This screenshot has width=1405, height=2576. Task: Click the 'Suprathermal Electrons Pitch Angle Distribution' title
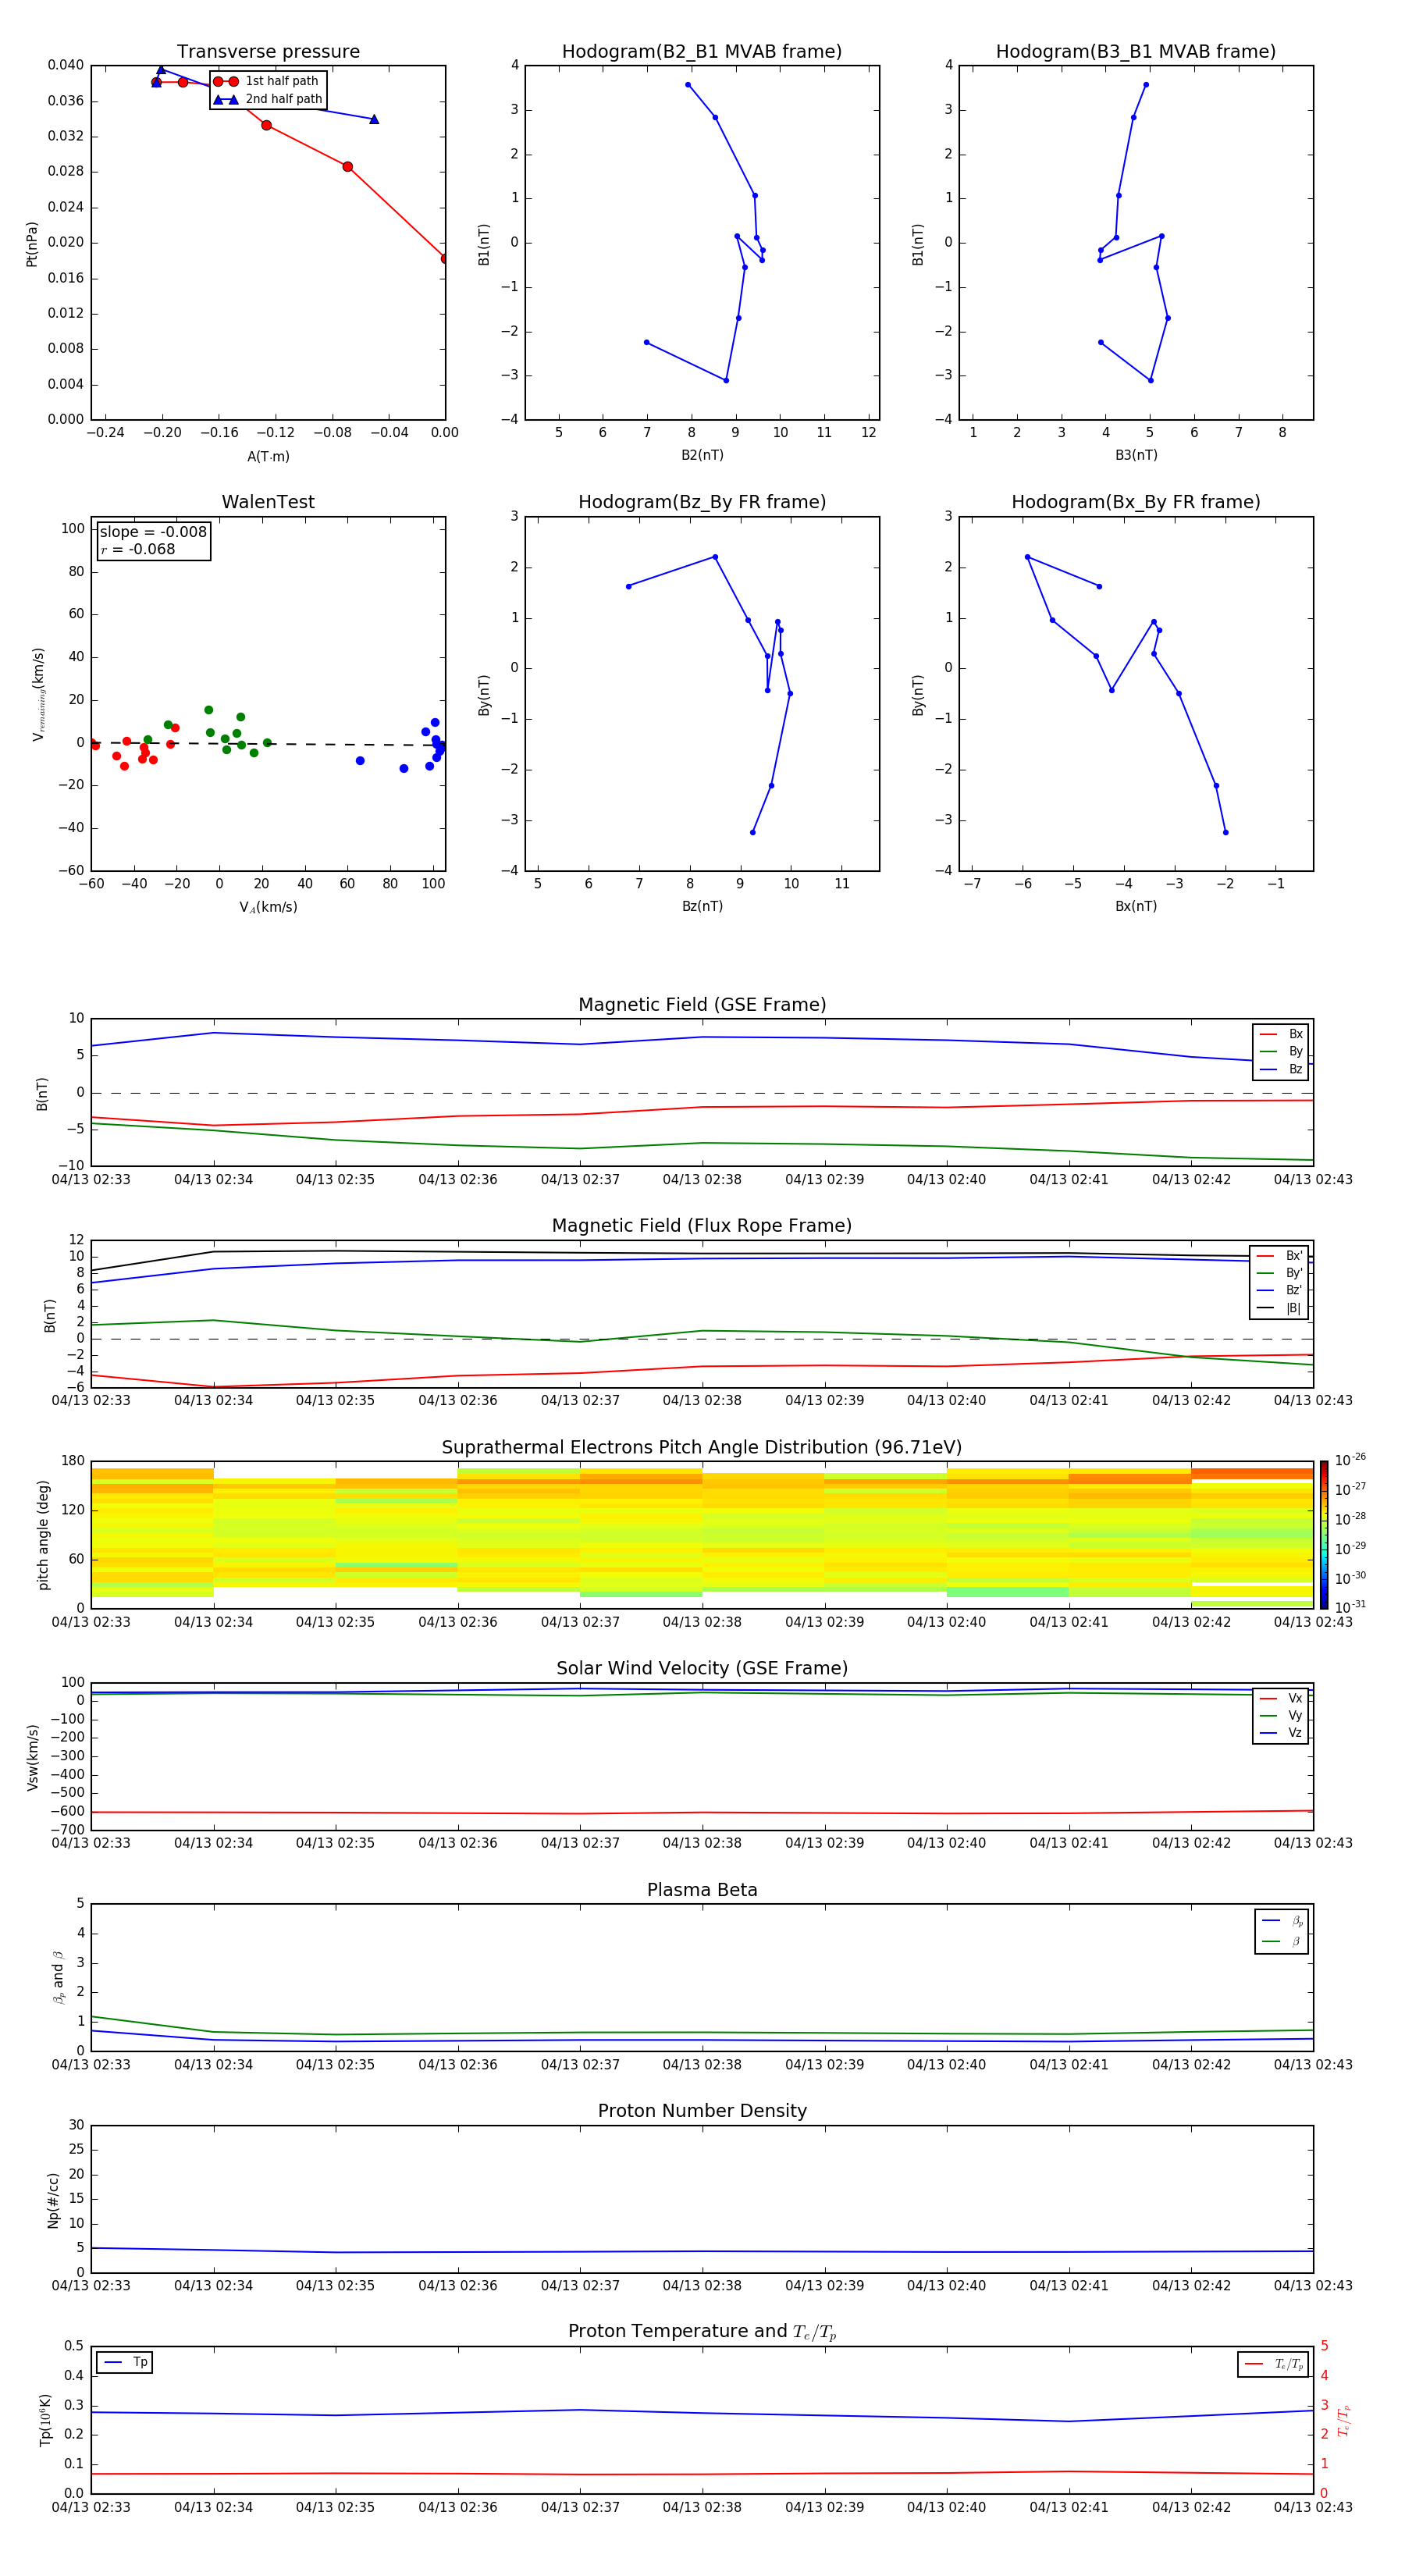pyautogui.click(x=702, y=1448)
